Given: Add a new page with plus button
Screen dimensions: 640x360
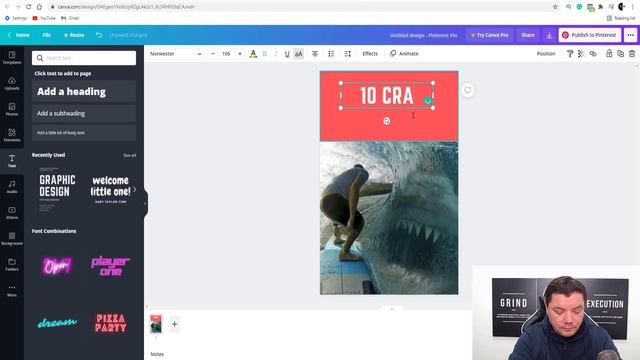Looking at the screenshot, I should click(174, 324).
